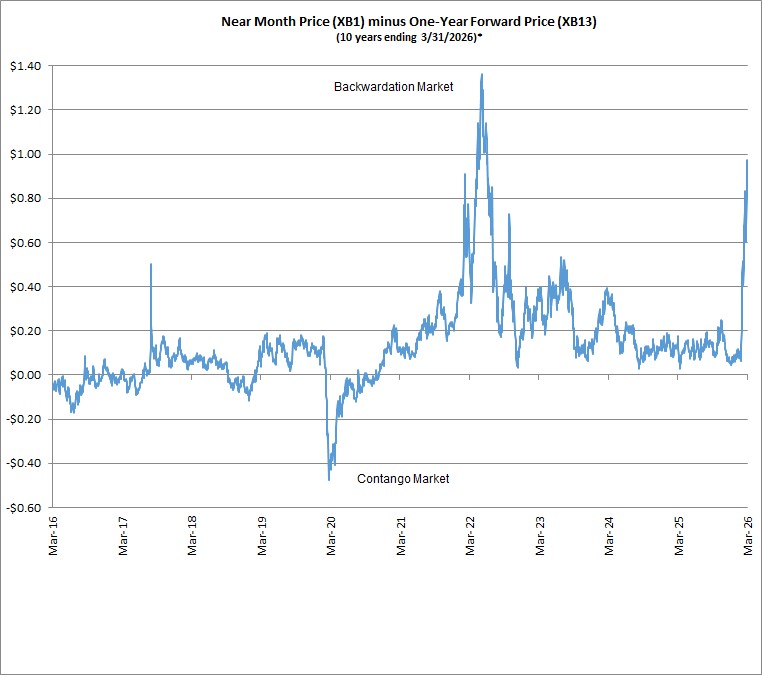The height and width of the screenshot is (675, 762).
Task: Click the Mar-24 x-axis label
Action: tap(609, 536)
